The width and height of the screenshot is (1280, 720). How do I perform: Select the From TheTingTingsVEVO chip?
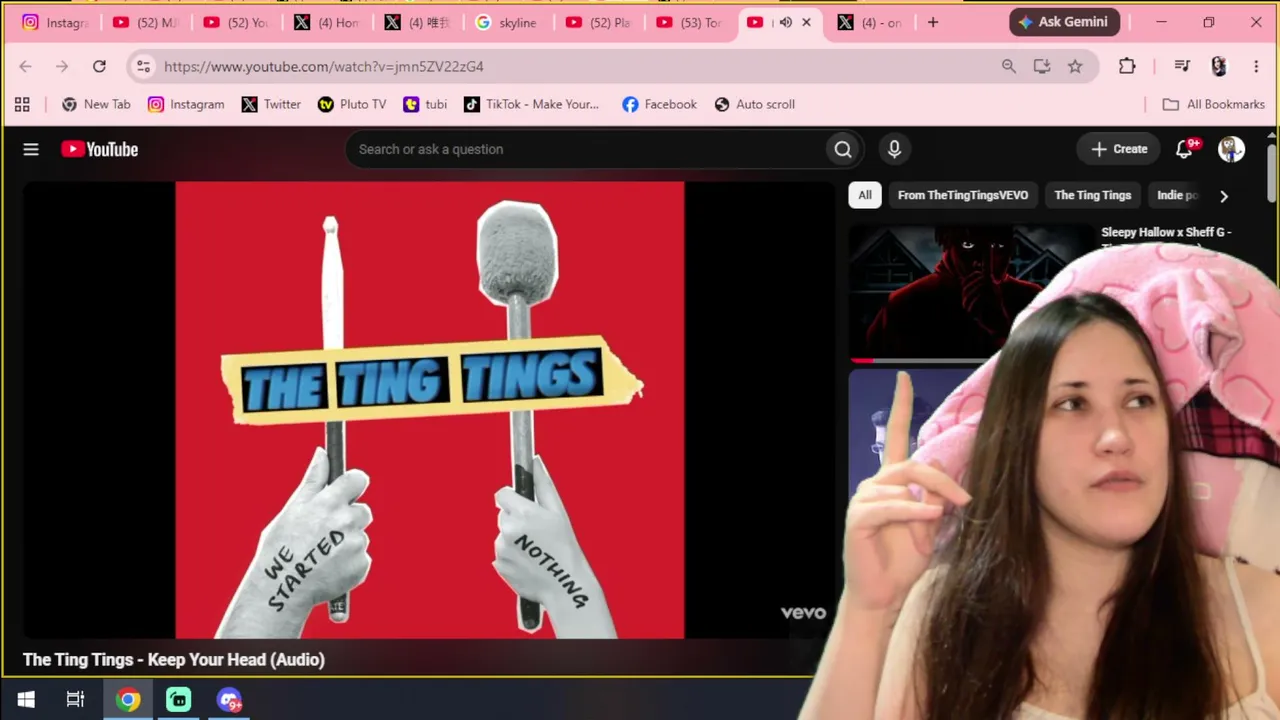tap(963, 195)
